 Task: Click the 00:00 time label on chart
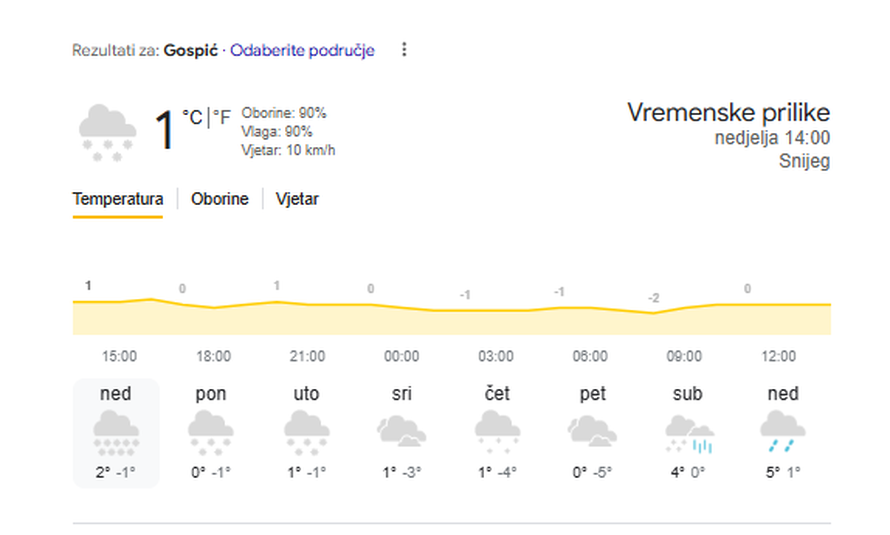[x=401, y=356]
